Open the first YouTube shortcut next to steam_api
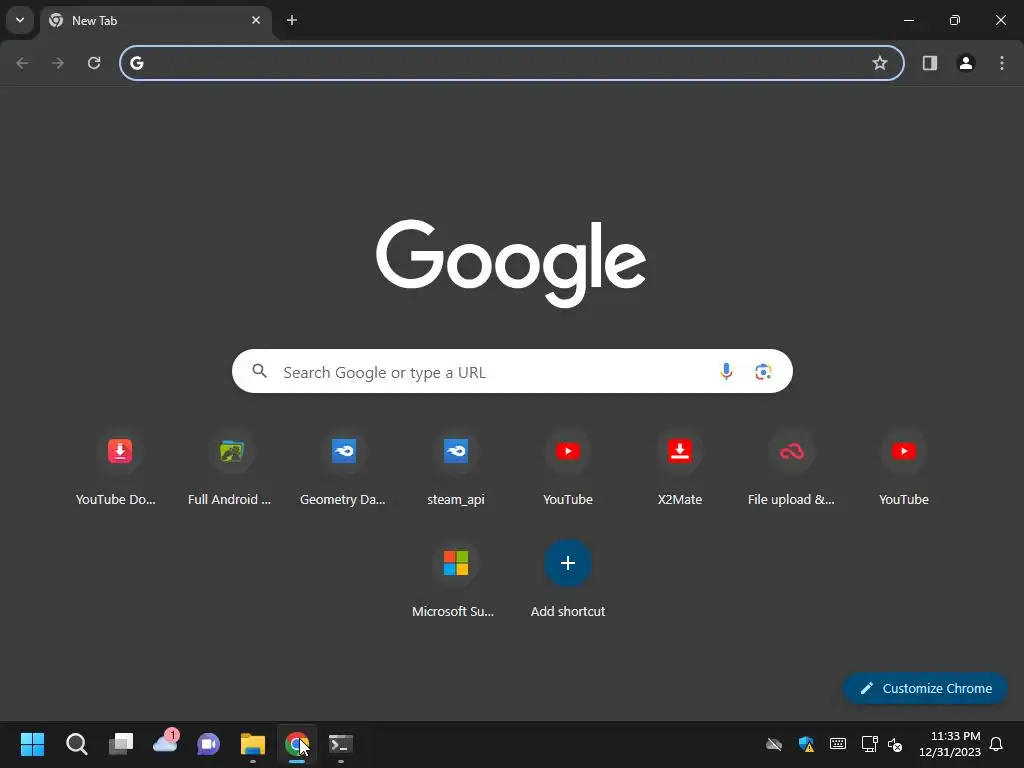This screenshot has width=1024, height=768. coord(568,469)
